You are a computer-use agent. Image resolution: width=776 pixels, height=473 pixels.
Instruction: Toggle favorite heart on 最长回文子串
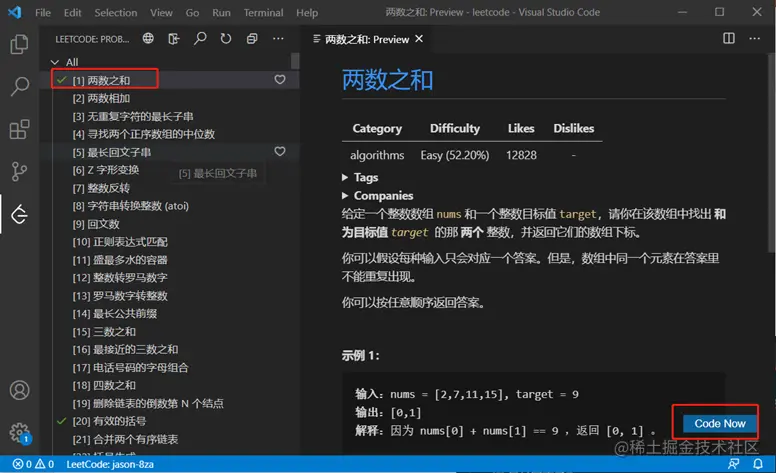tap(280, 151)
